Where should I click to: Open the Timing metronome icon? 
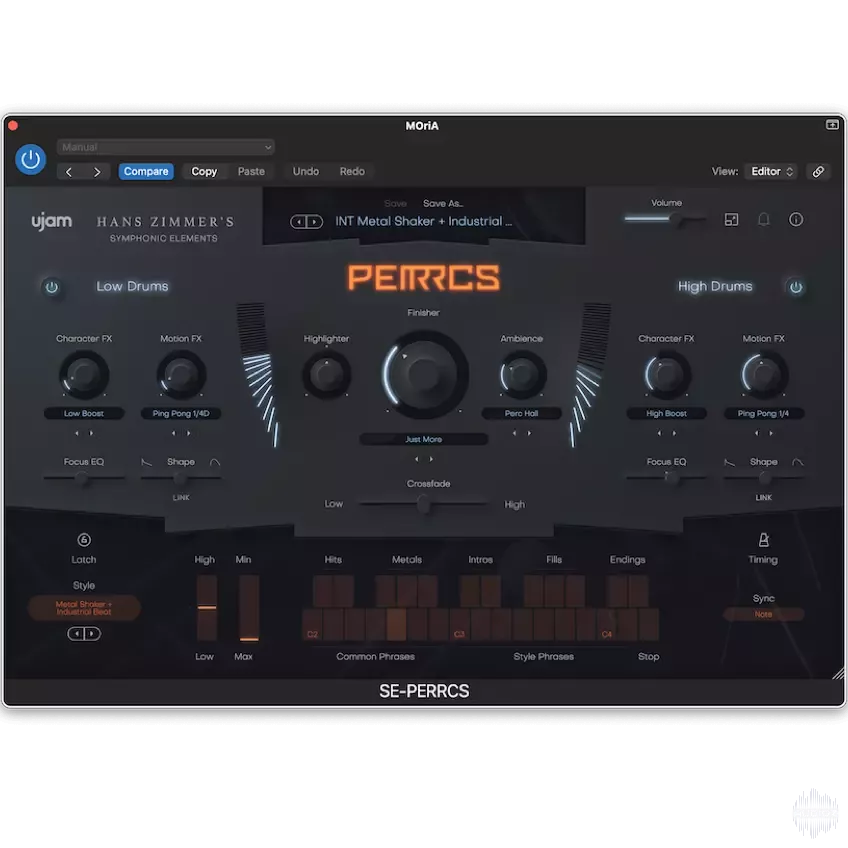click(764, 540)
